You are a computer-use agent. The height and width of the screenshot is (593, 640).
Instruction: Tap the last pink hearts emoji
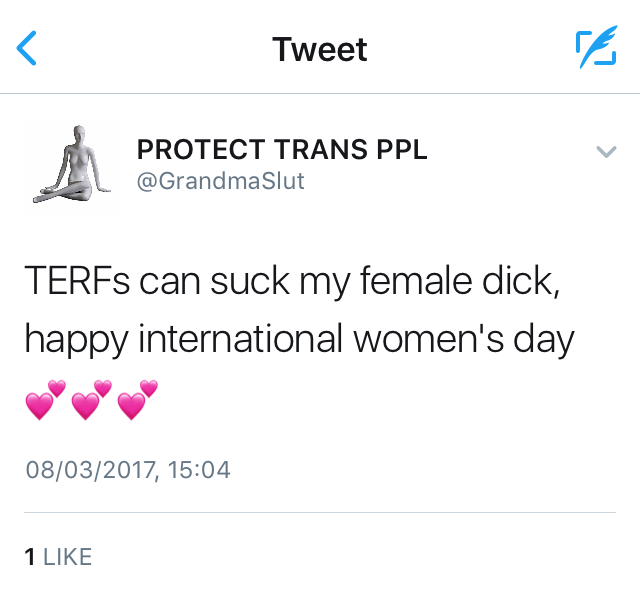[138, 401]
